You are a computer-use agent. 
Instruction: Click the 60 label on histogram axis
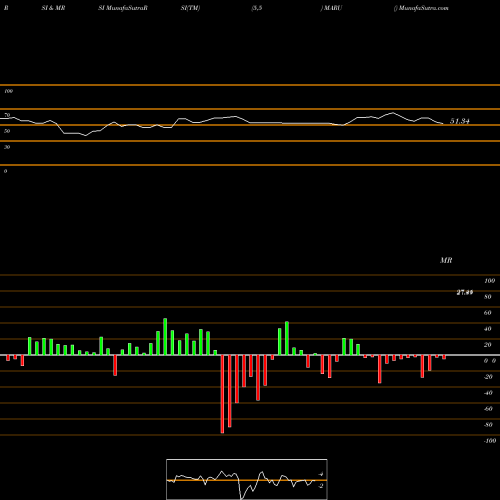pos(487,313)
